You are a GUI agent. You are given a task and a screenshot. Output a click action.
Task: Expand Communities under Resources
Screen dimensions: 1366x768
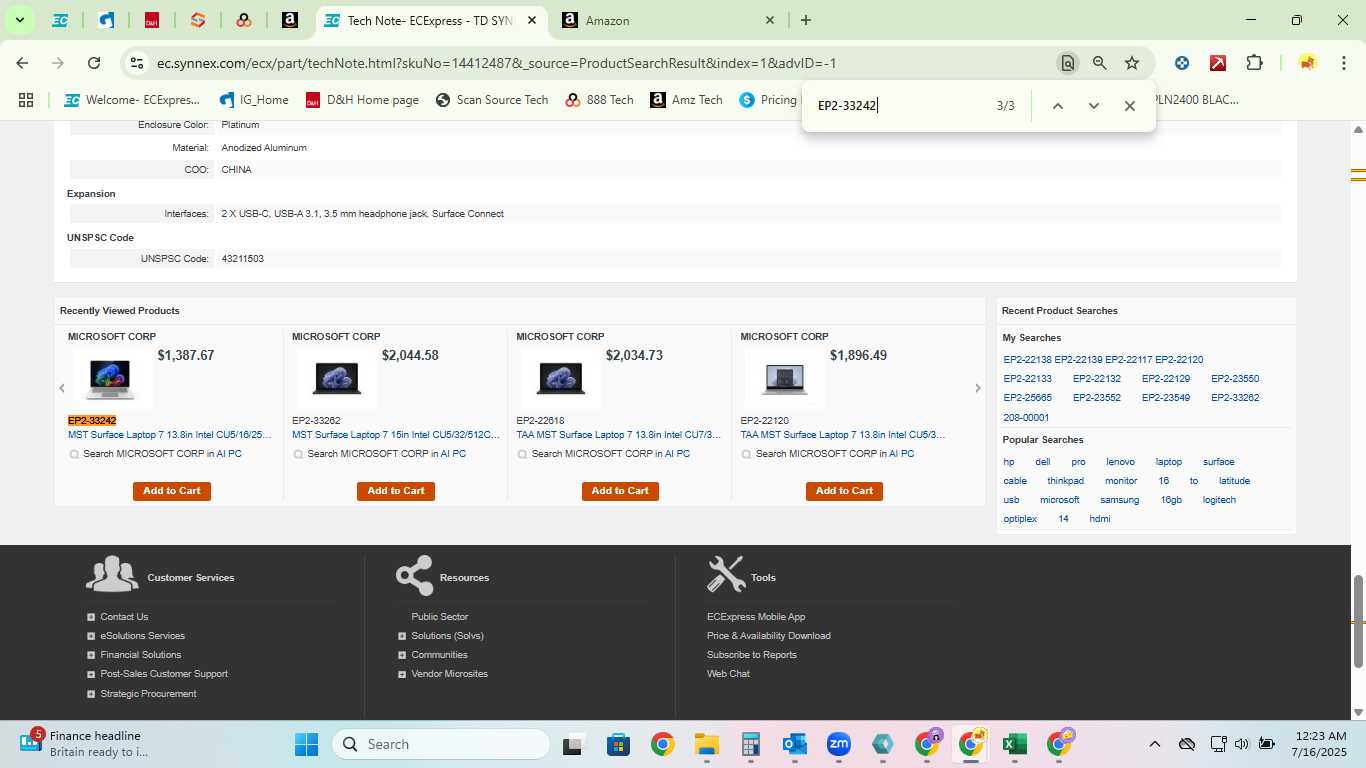coord(402,655)
